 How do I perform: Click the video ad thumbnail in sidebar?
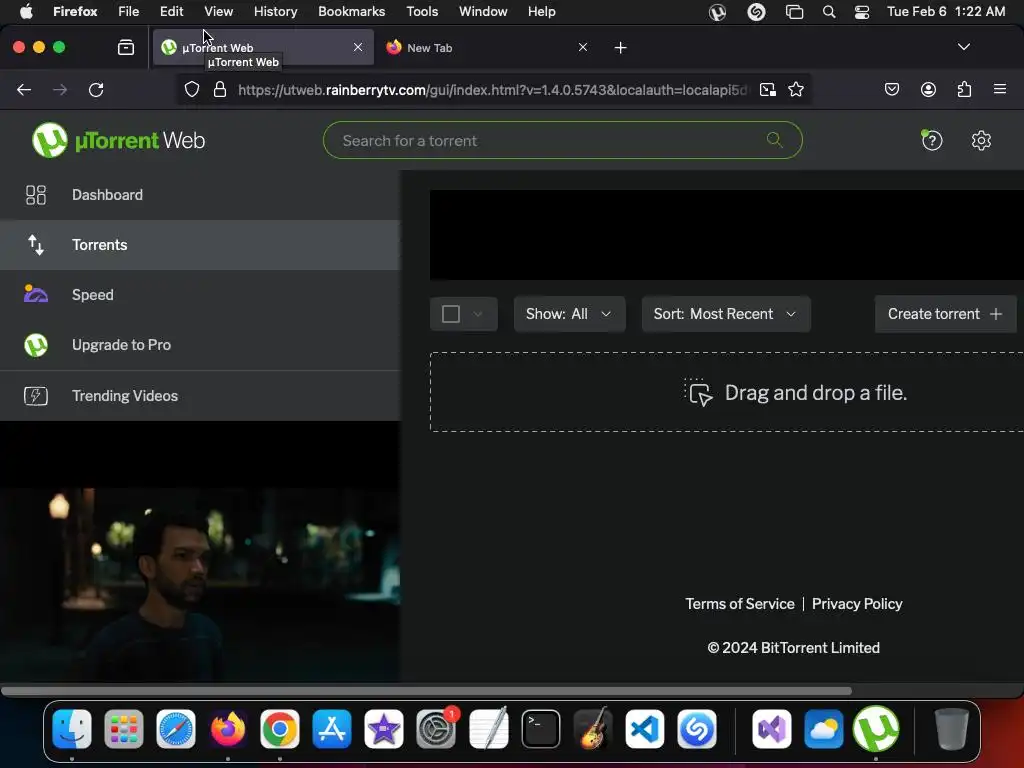pyautogui.click(x=200, y=584)
